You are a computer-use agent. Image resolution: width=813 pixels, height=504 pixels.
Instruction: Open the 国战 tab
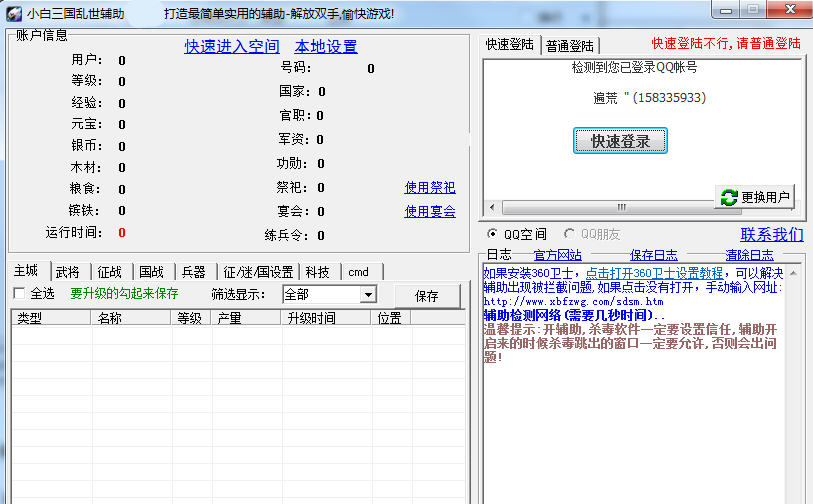(151, 272)
